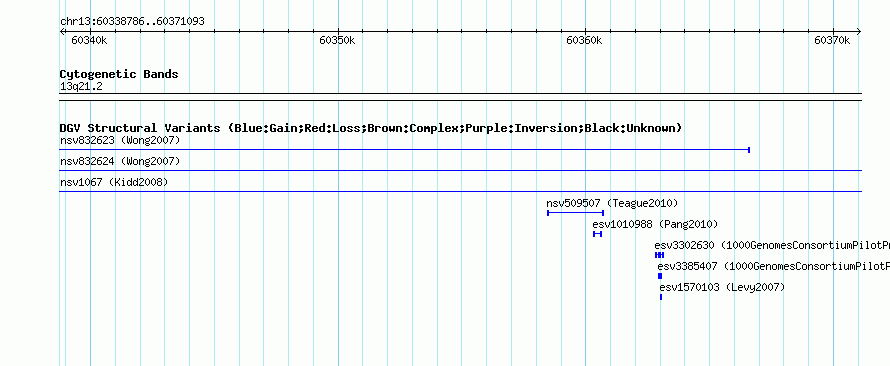This screenshot has height=366, width=890.
Task: Open variant nsv1067 (Kidd2008) label
Action: pyautogui.click(x=114, y=183)
